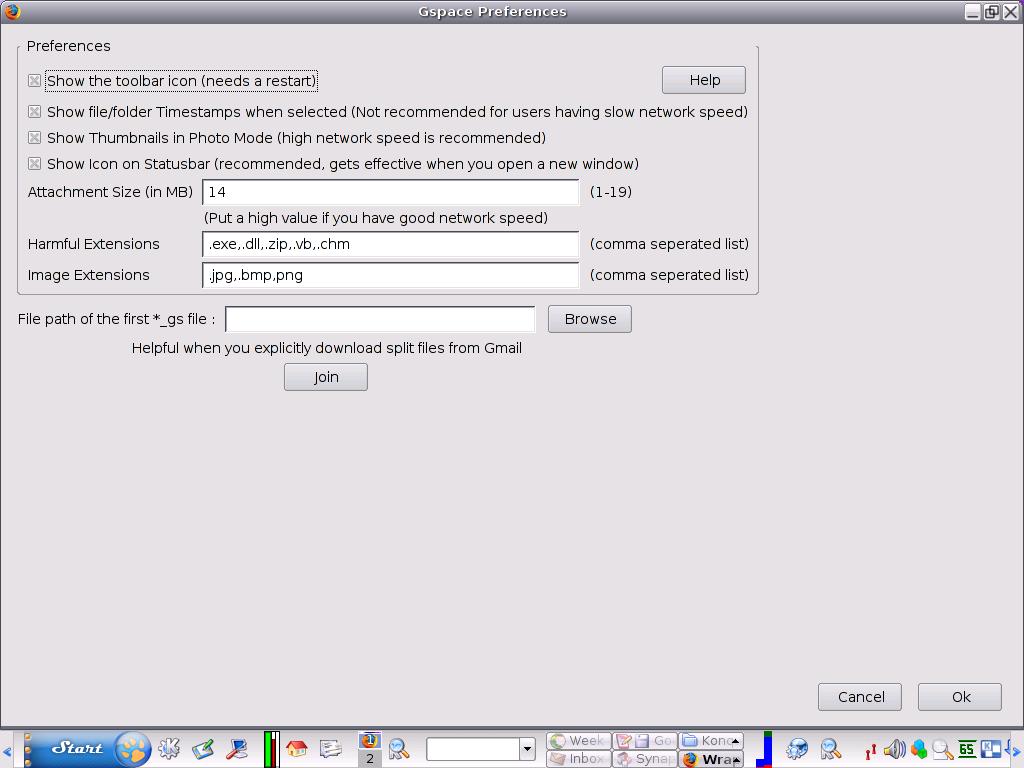
Task: Click the panel's right hide arrow
Action: [x=1016, y=751]
